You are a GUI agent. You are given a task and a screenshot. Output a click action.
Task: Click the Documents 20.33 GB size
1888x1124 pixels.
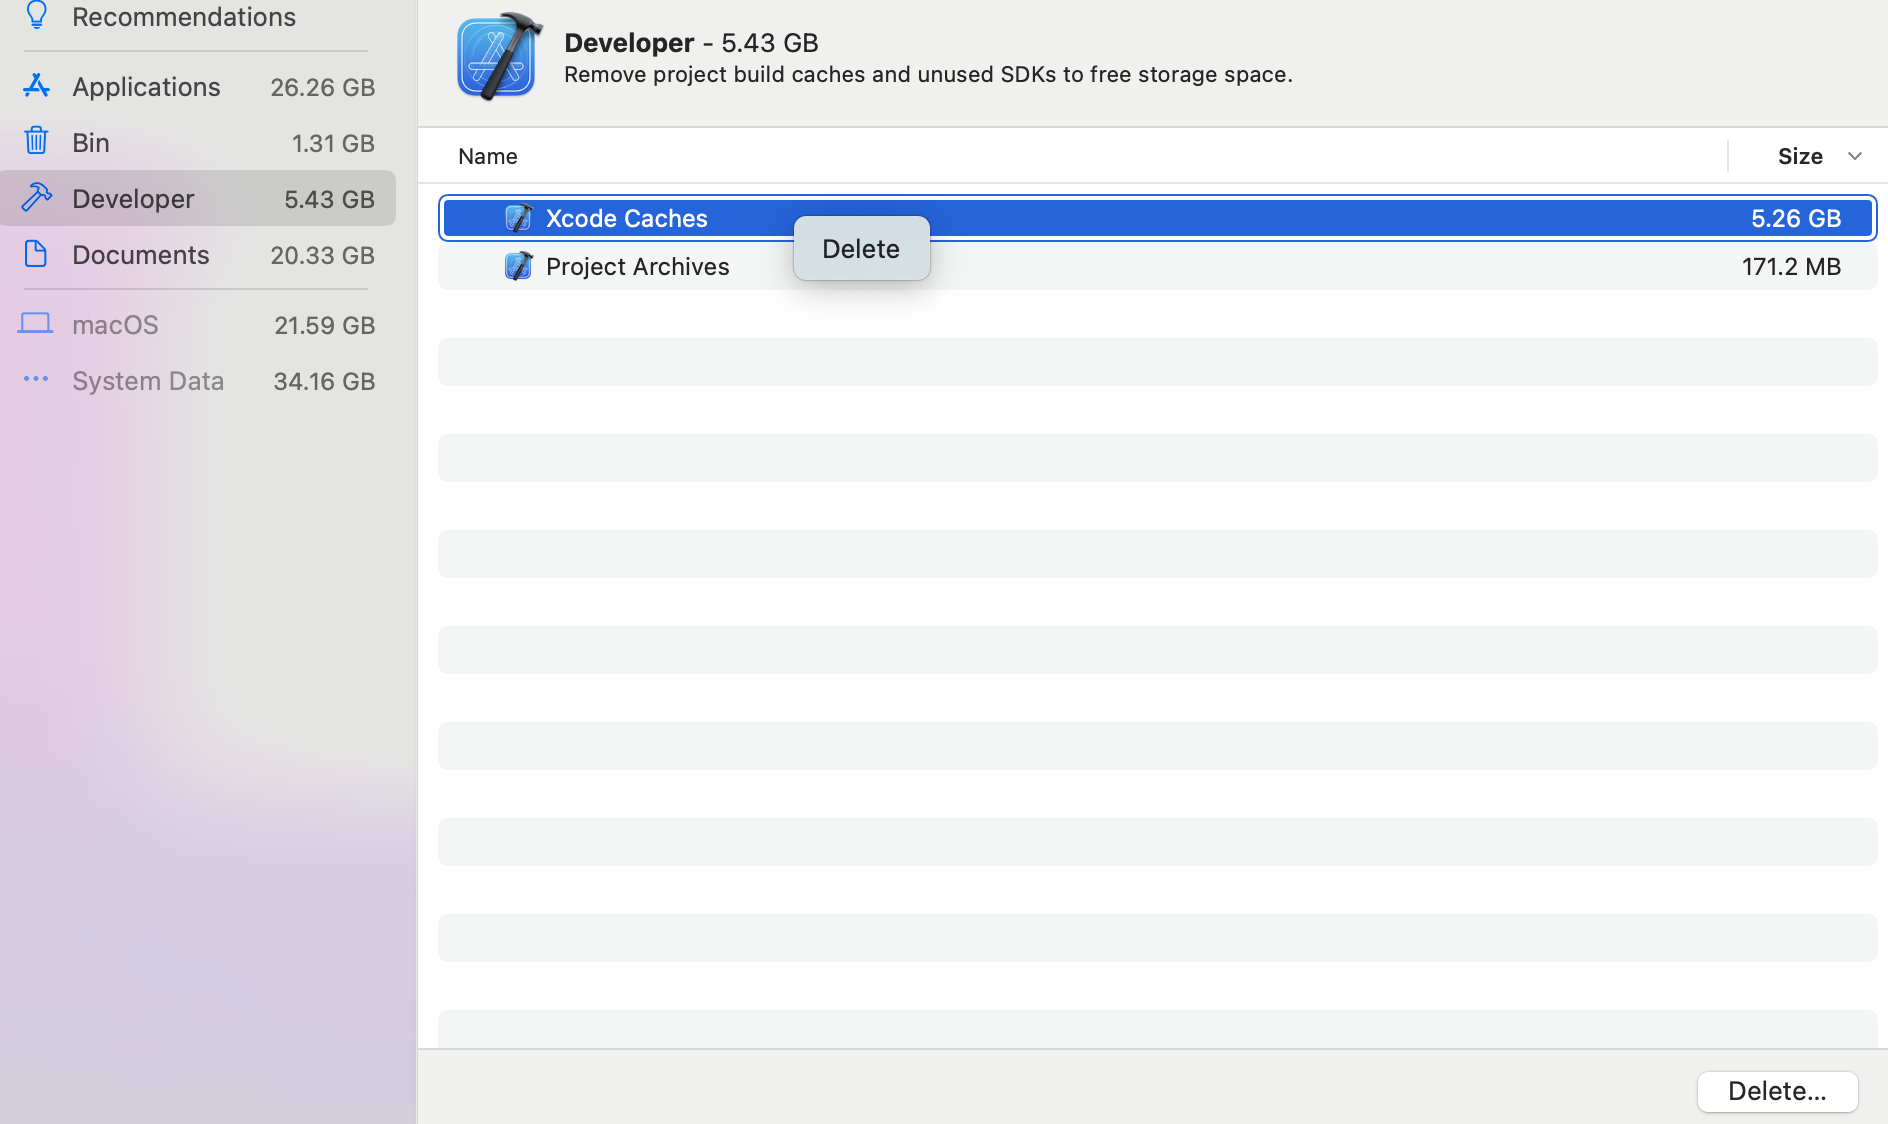click(x=322, y=255)
